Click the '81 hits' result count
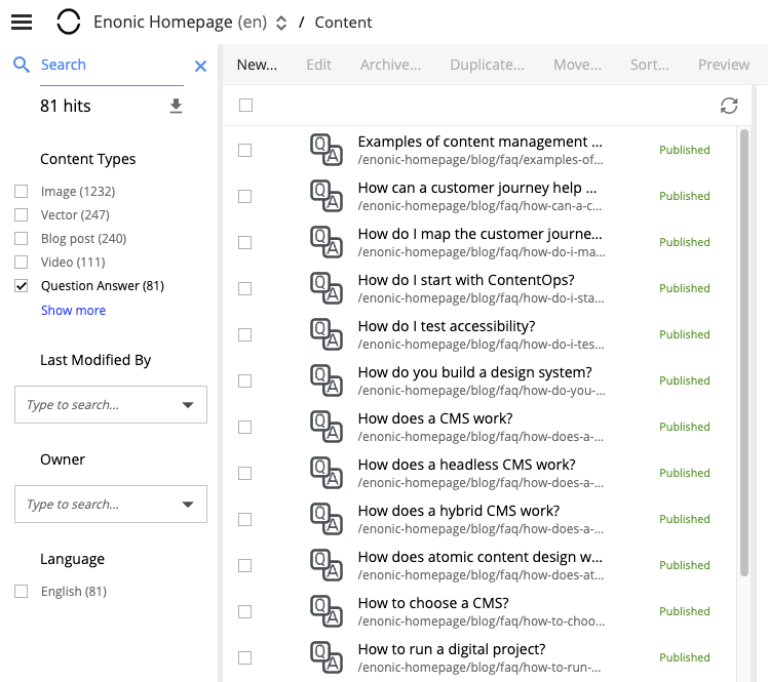 point(66,106)
